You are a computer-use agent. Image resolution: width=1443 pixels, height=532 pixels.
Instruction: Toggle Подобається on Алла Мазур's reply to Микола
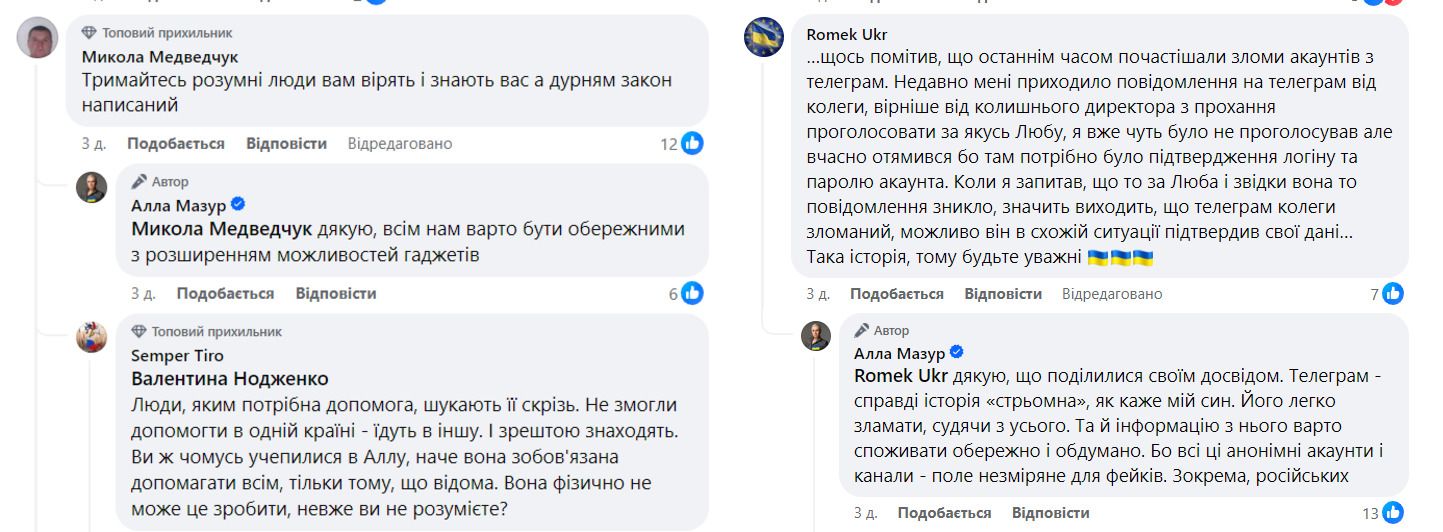tap(225, 293)
